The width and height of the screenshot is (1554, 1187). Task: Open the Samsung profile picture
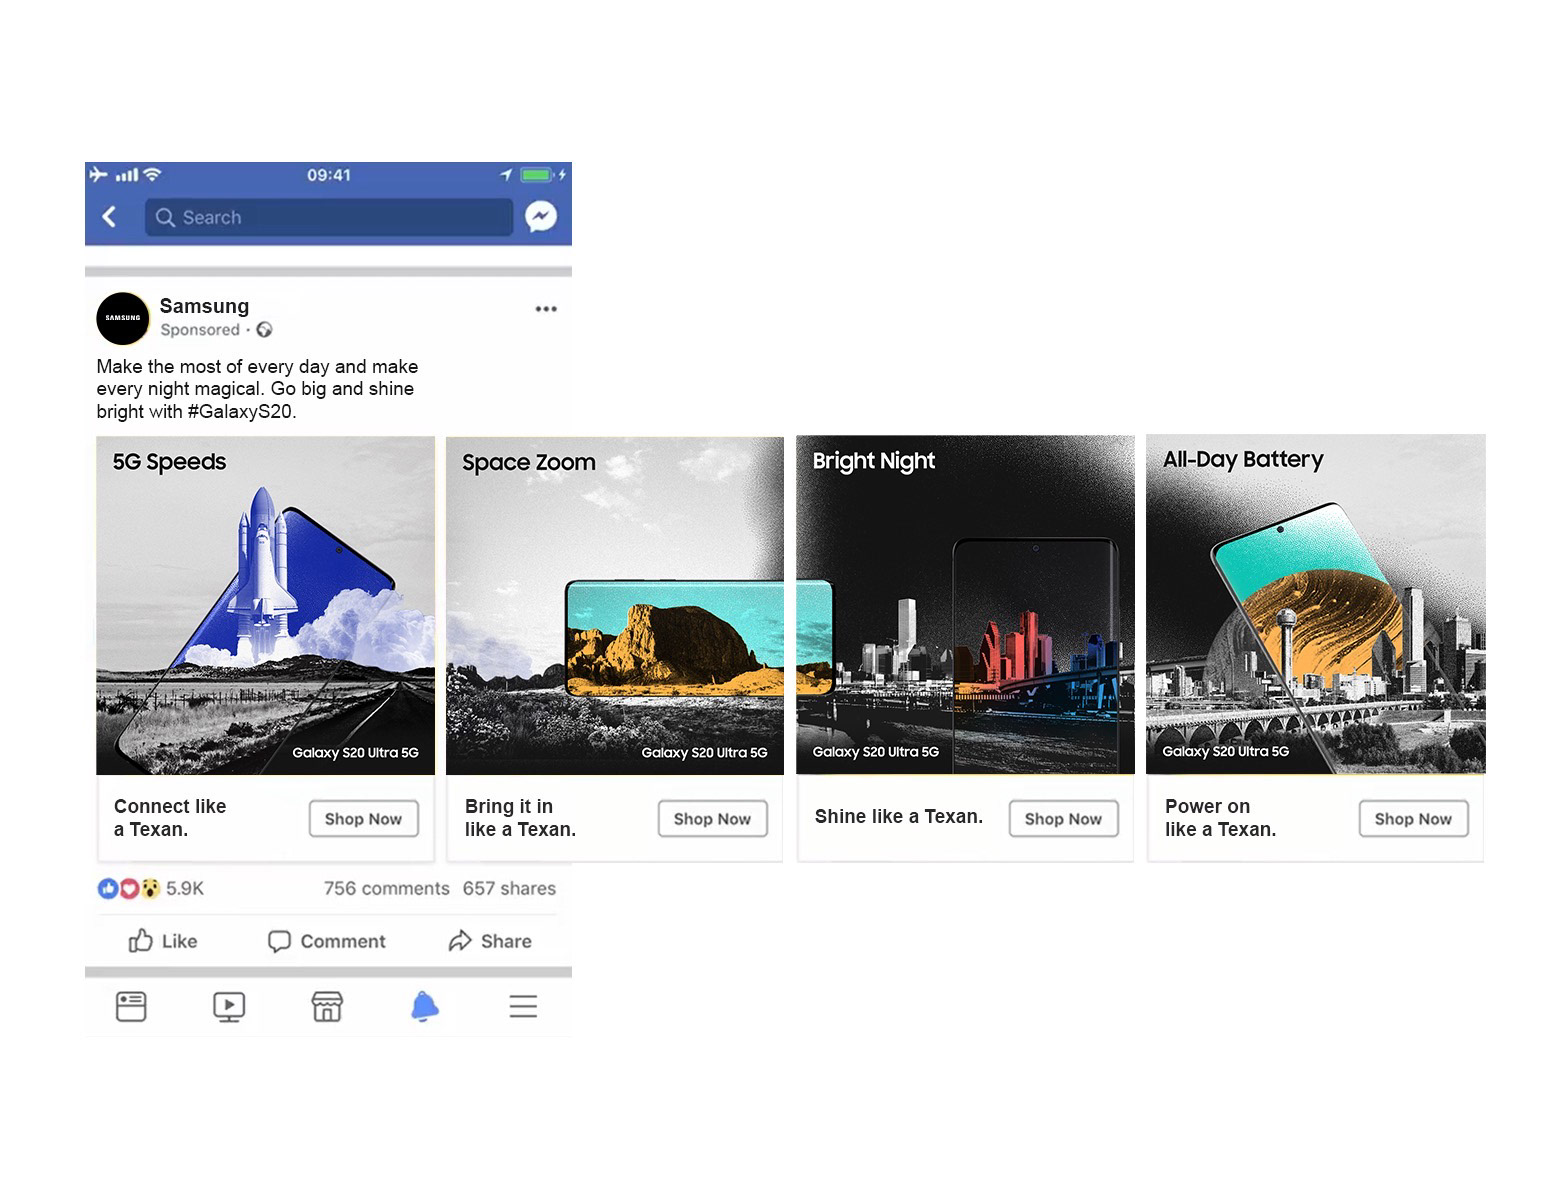123,318
